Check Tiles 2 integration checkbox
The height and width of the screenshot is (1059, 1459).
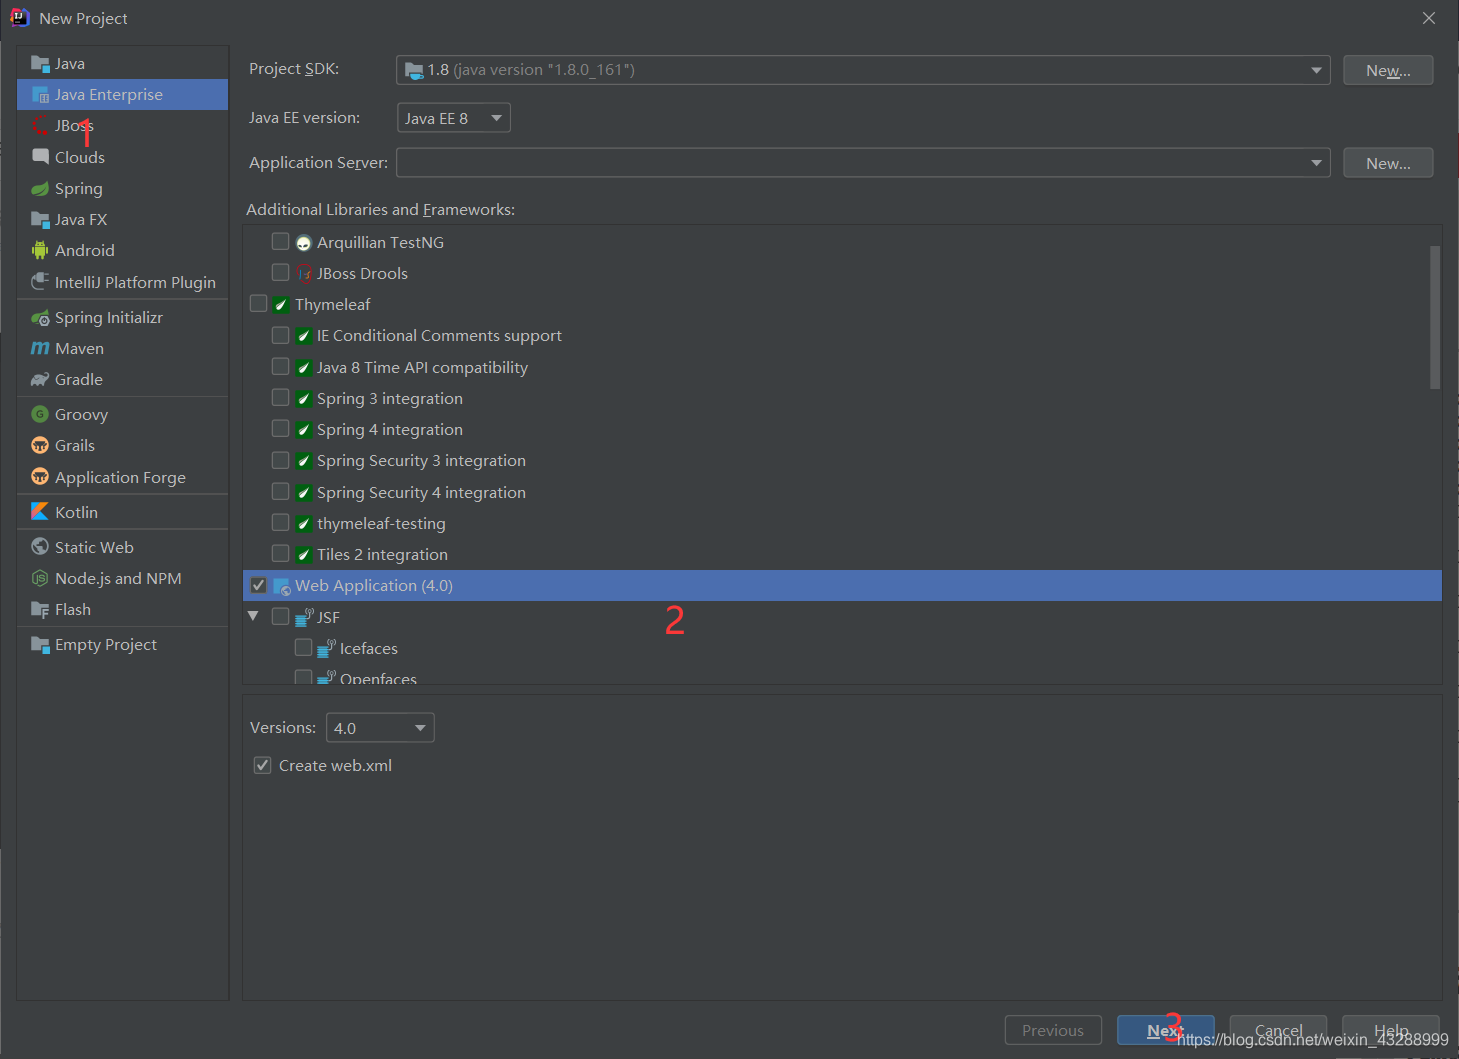point(280,554)
